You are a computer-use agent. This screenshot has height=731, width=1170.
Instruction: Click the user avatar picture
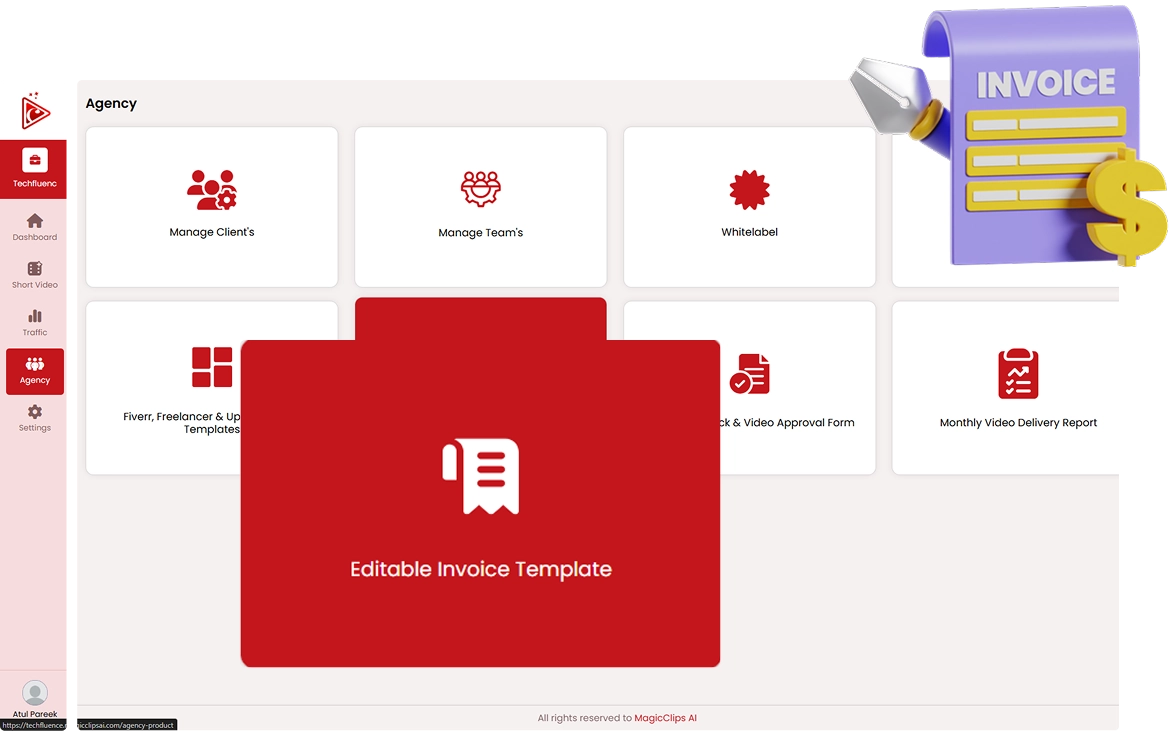[x=35, y=693]
